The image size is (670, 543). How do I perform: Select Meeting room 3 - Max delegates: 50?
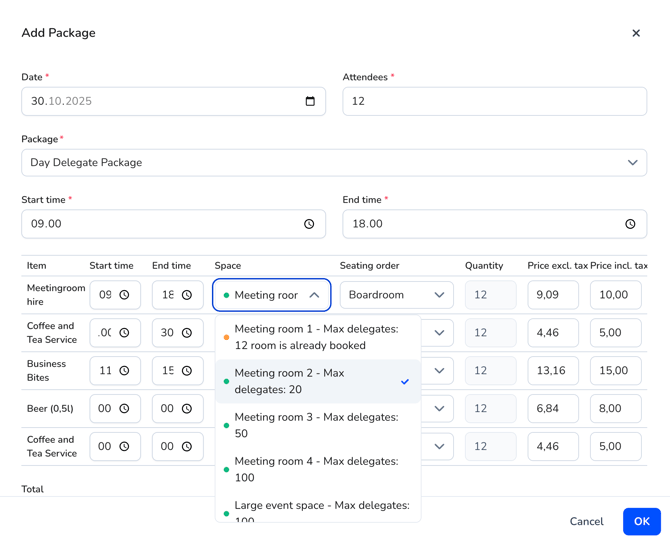(x=318, y=425)
